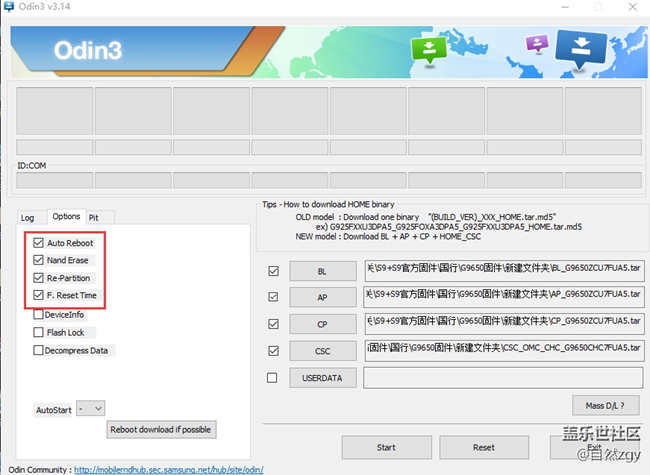Switch to the Log tab
The height and width of the screenshot is (475, 650).
[28, 217]
